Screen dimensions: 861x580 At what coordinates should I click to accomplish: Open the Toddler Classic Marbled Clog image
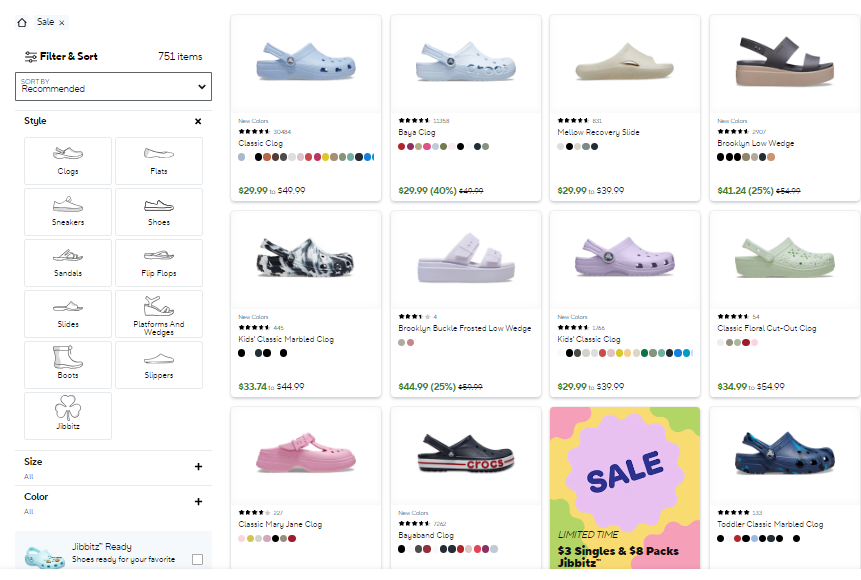[x=785, y=455]
